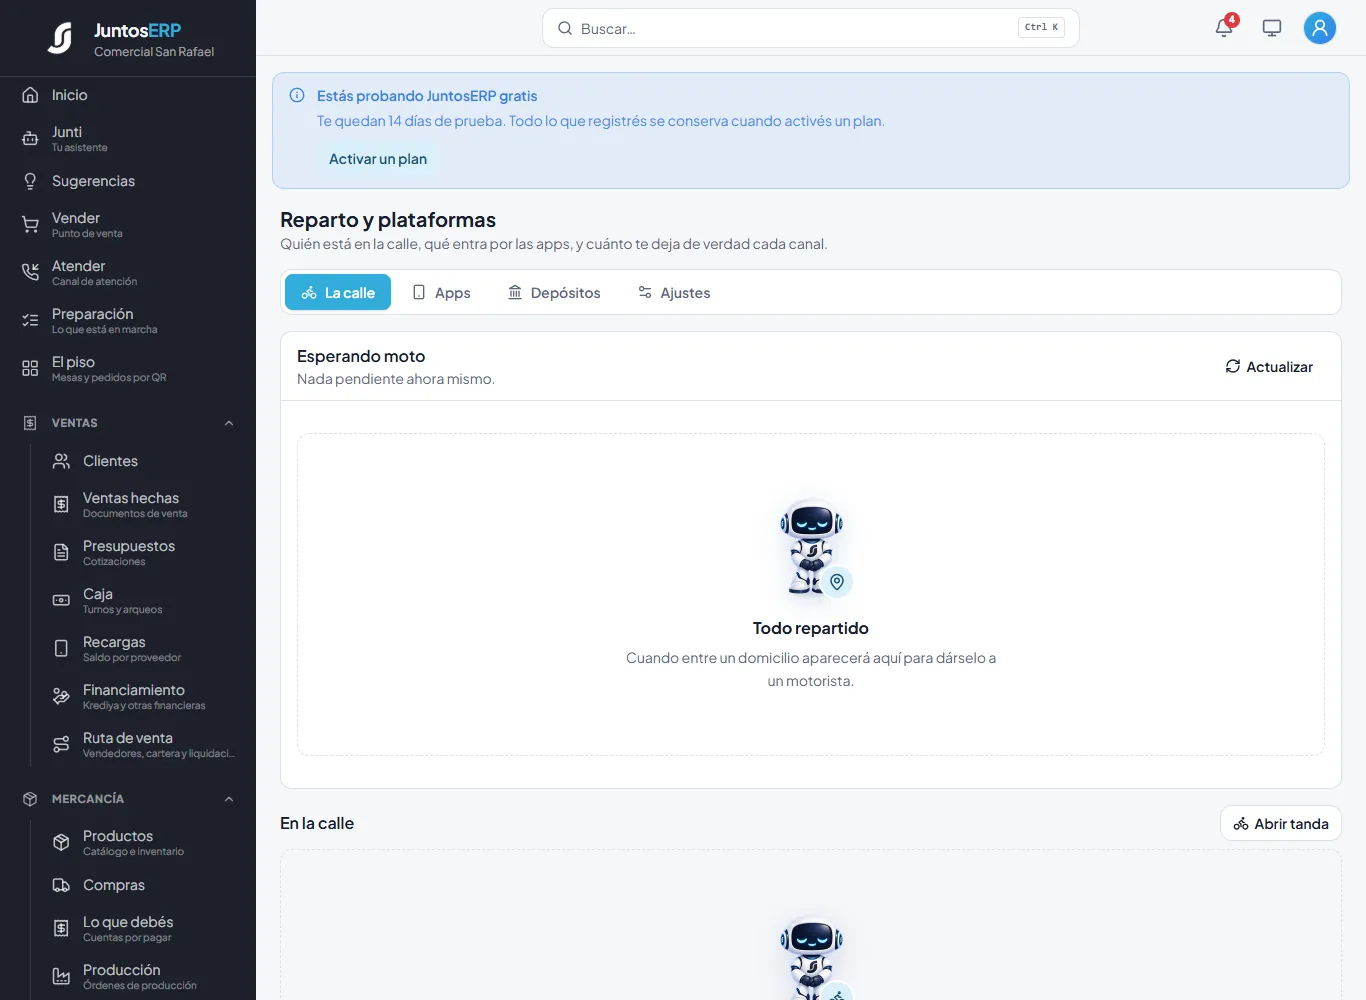
Task: Click the Comercial San Rafael company name
Action: [154, 52]
